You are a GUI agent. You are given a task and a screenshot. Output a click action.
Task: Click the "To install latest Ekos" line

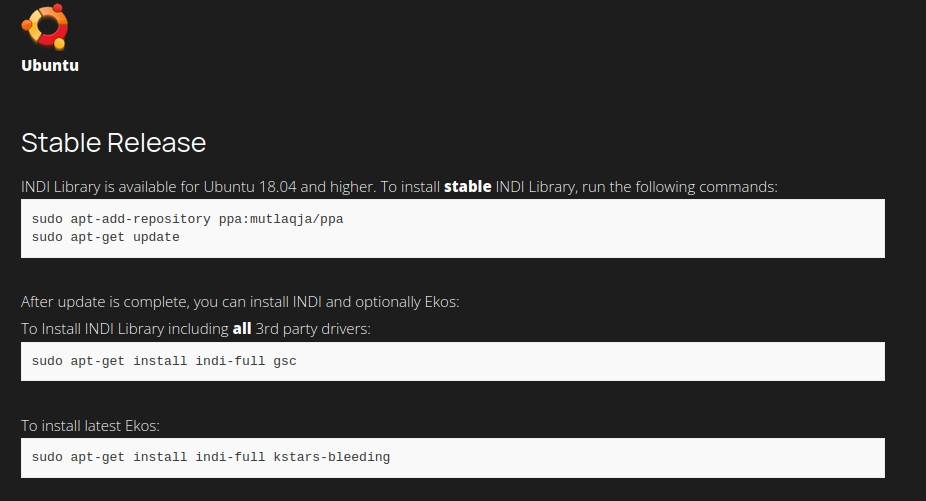(90, 426)
